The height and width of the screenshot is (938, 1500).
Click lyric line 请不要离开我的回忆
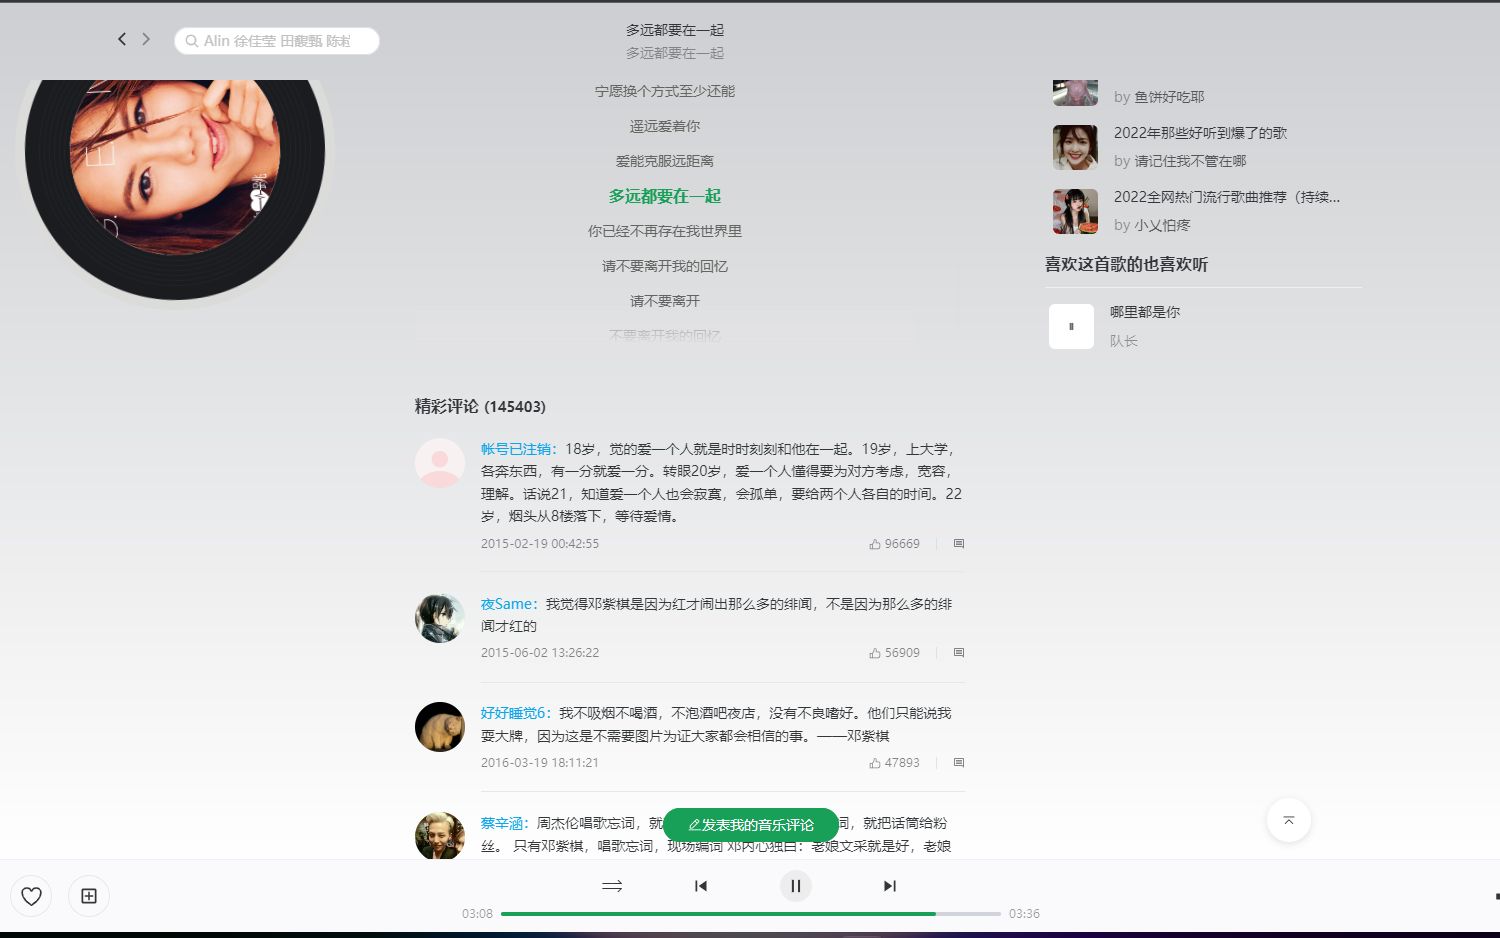point(665,266)
